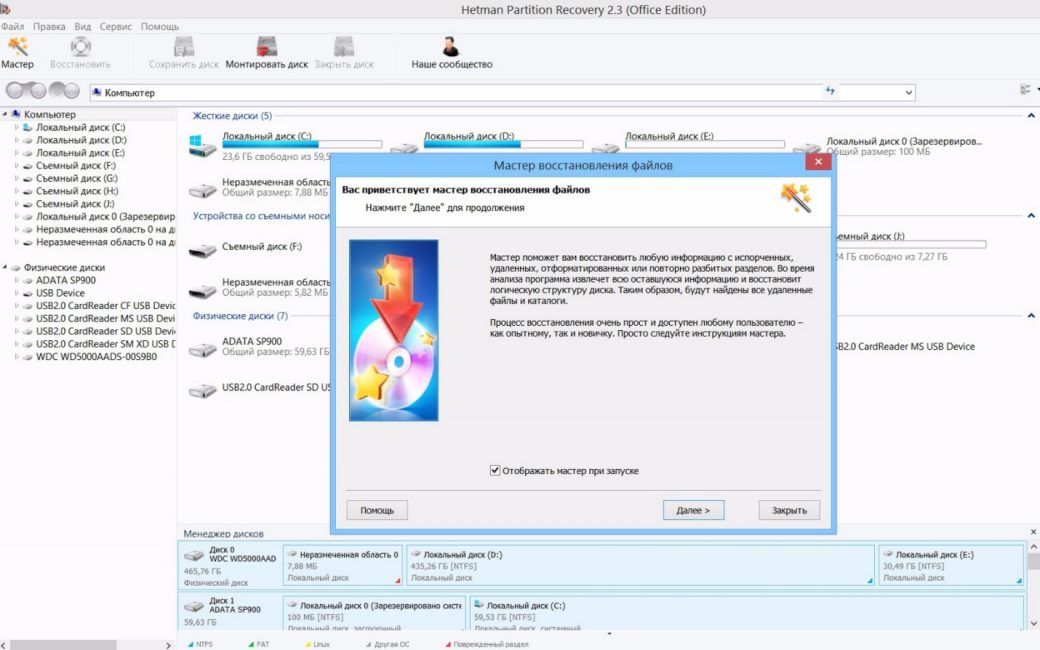Select Съемный диск (F:) icon in main panel
Image resolution: width=1040 pixels, height=650 pixels.
[203, 251]
